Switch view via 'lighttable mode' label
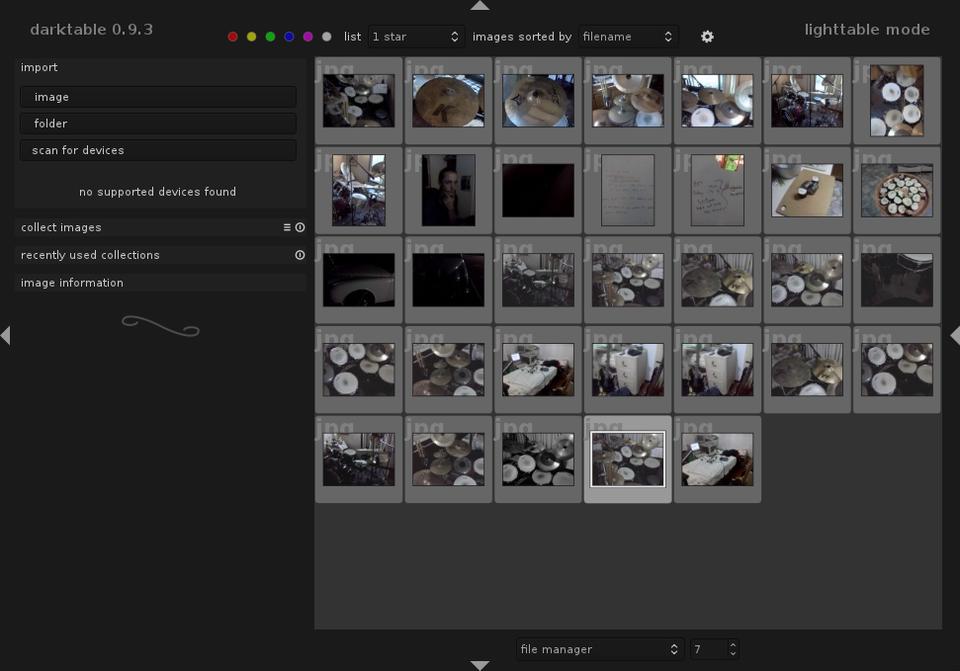 [x=867, y=29]
